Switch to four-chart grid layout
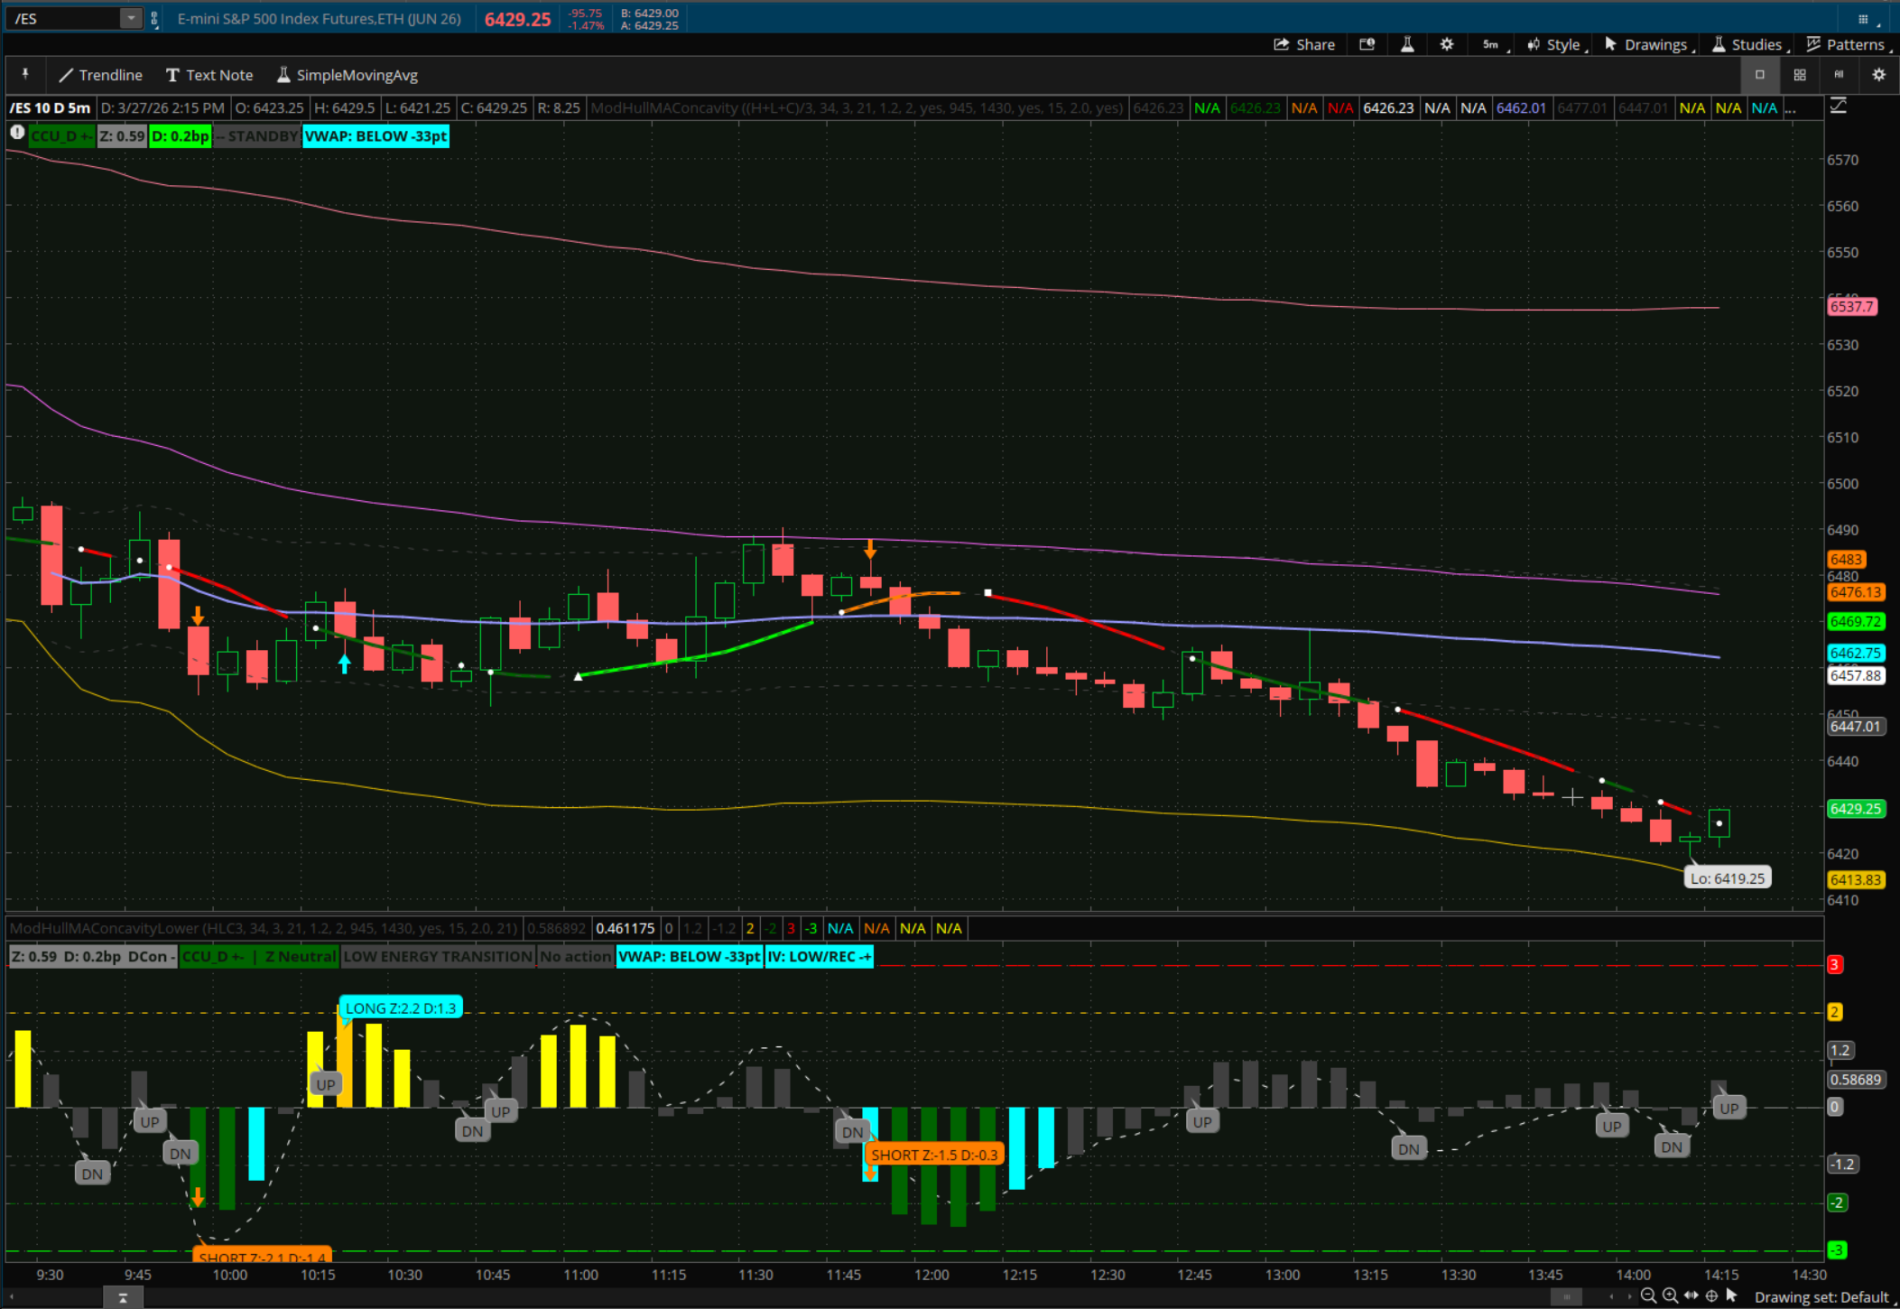 click(x=1799, y=74)
